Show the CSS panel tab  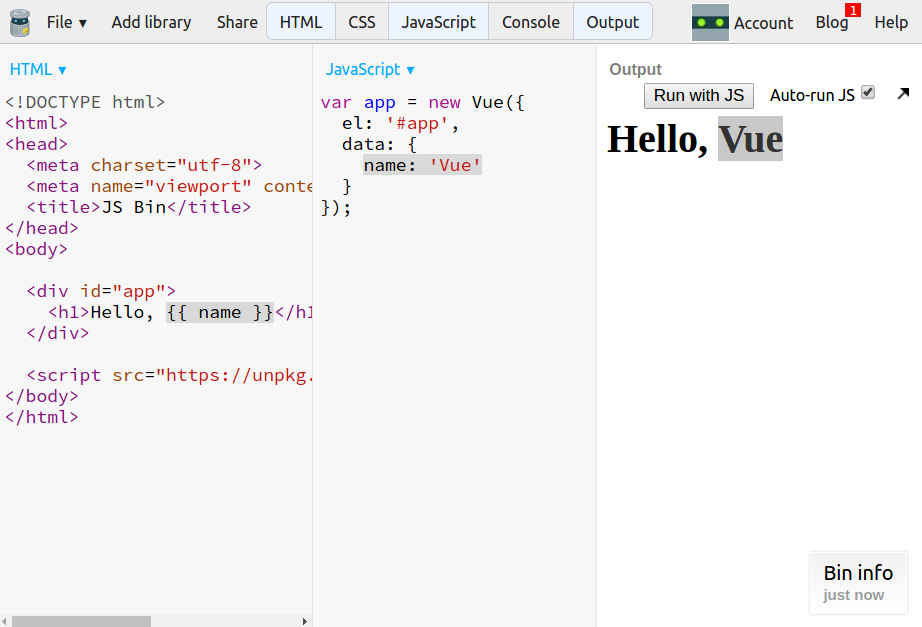pyautogui.click(x=361, y=22)
